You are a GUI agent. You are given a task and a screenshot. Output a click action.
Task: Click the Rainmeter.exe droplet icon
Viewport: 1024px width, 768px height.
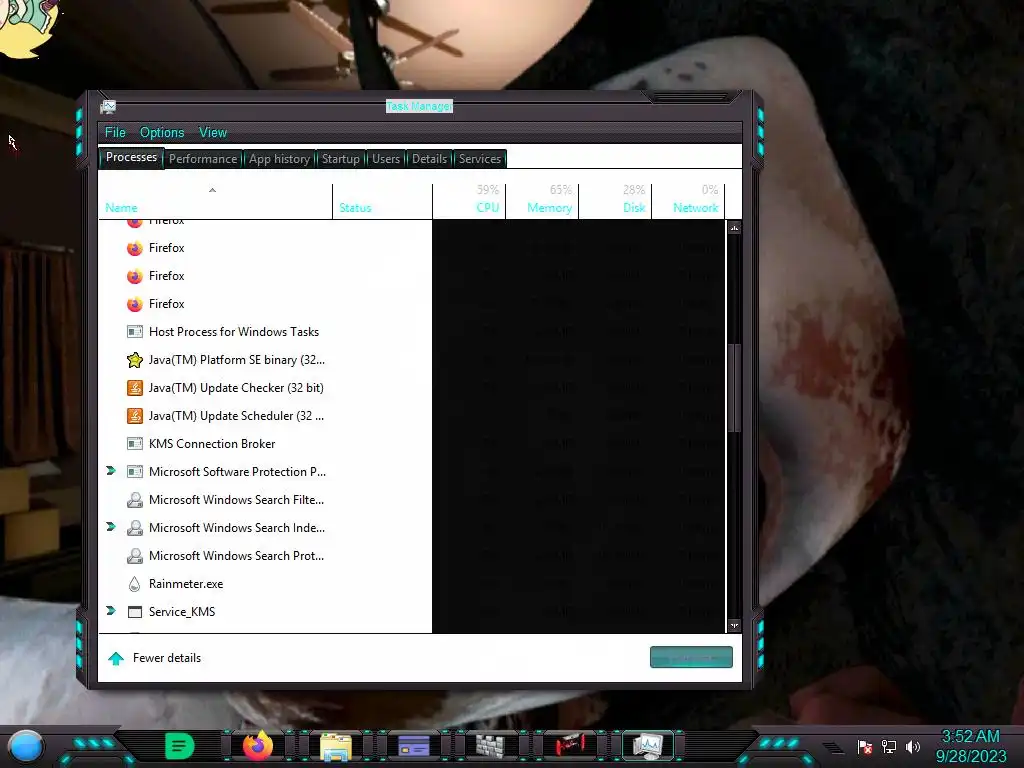point(135,584)
